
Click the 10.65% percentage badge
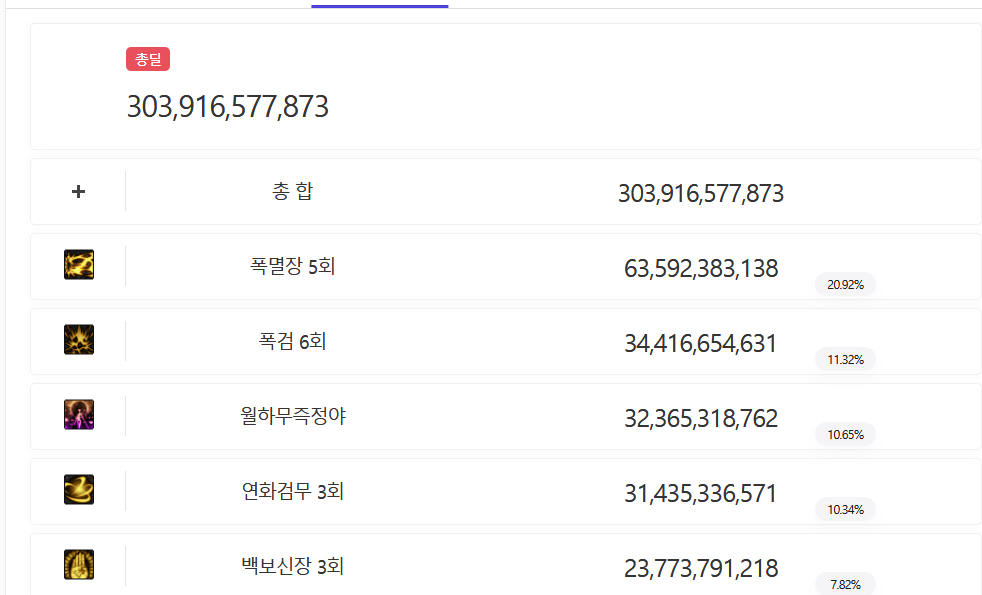pyautogui.click(x=845, y=434)
